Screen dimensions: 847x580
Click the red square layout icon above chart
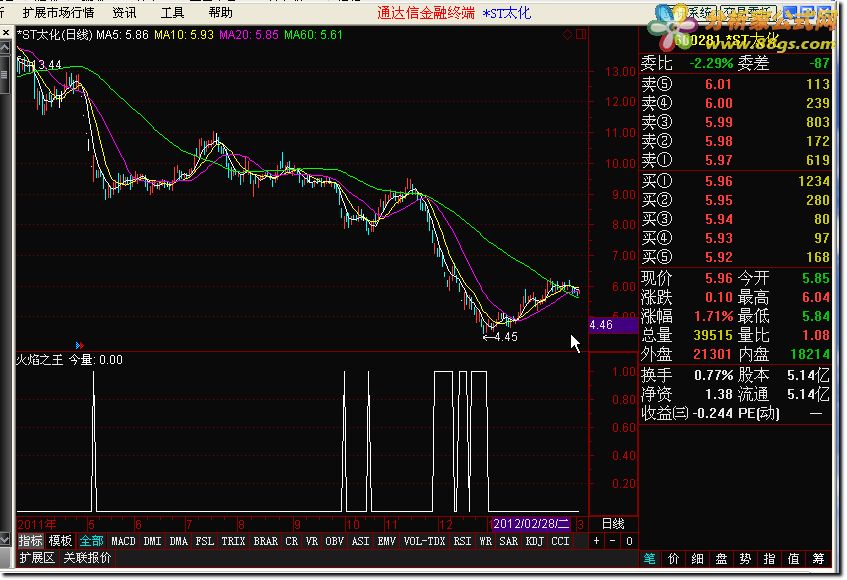(581, 35)
